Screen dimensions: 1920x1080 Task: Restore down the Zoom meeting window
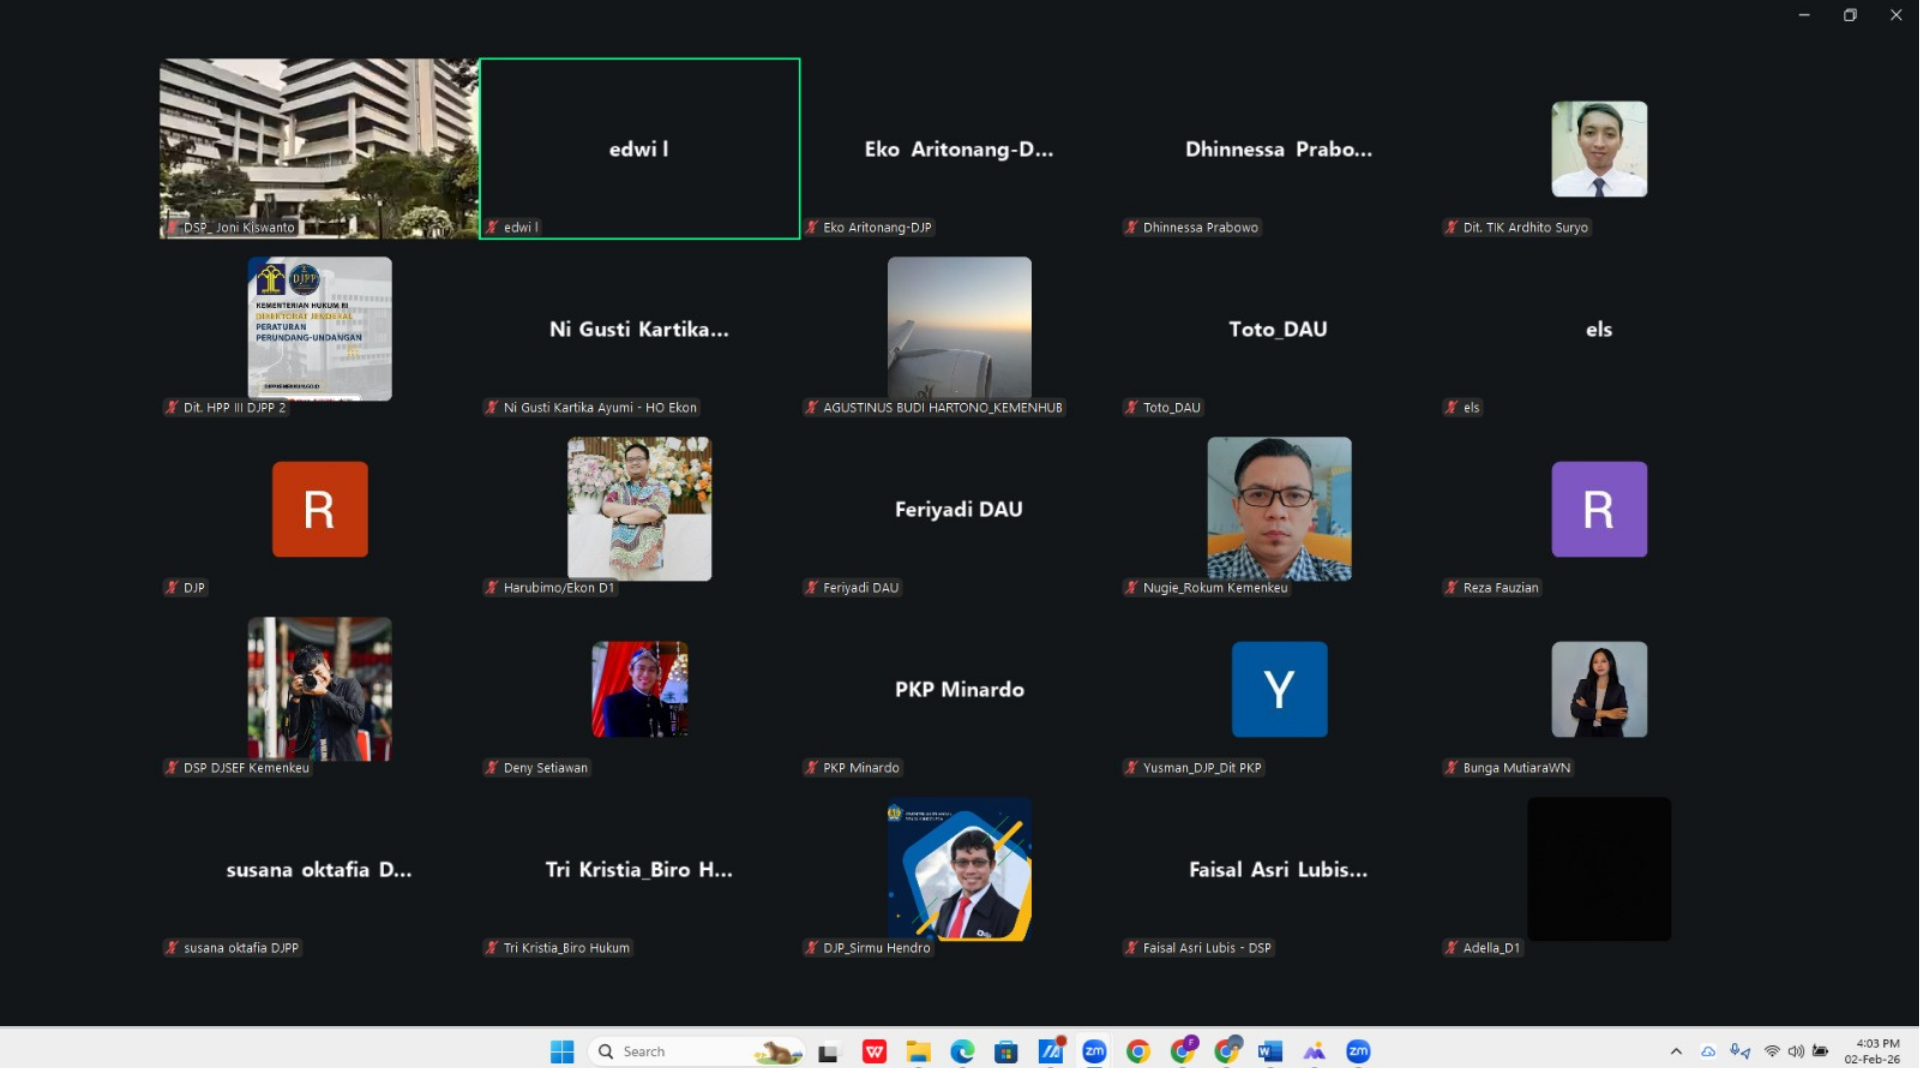point(1850,15)
